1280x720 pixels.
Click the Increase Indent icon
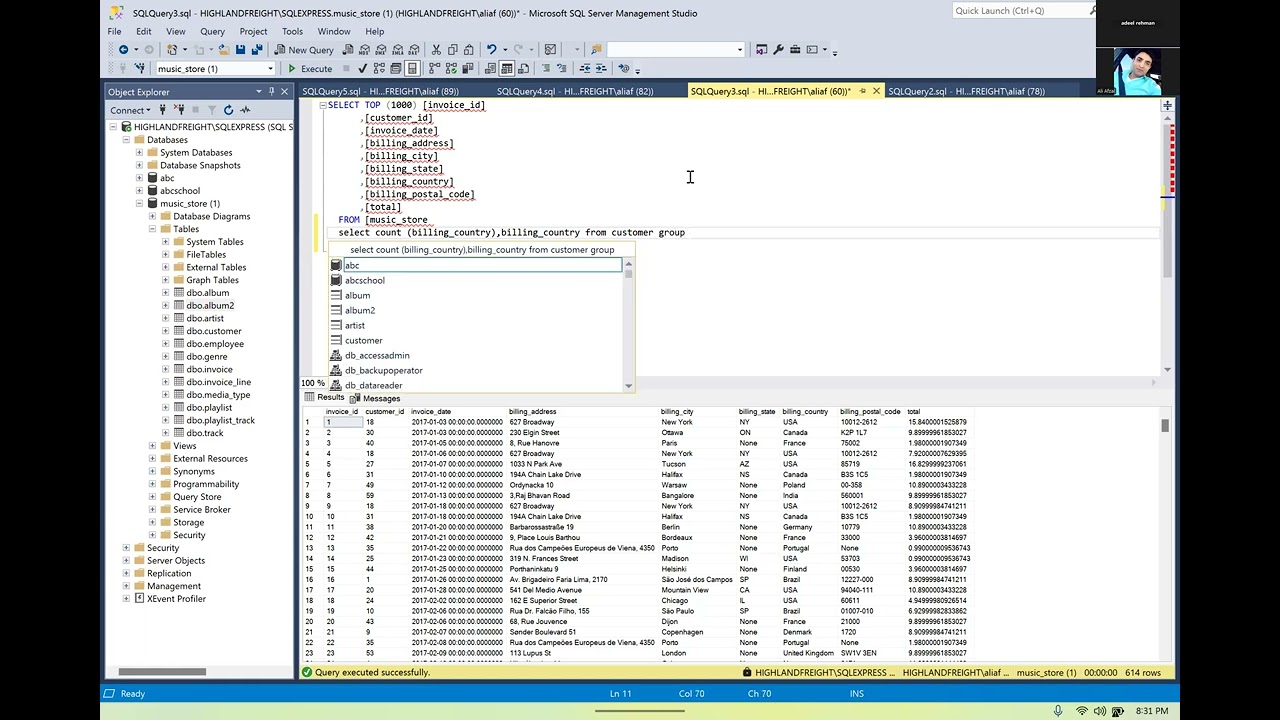point(600,68)
